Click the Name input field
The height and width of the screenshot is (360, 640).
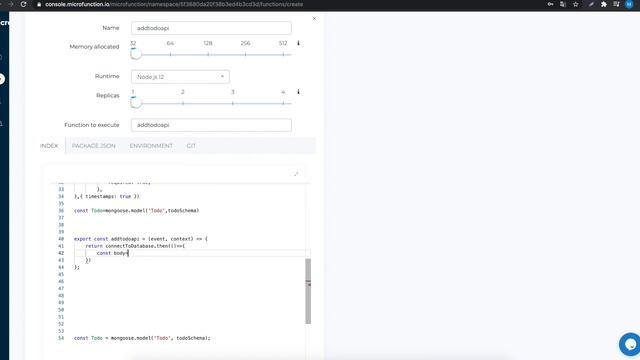(x=211, y=28)
